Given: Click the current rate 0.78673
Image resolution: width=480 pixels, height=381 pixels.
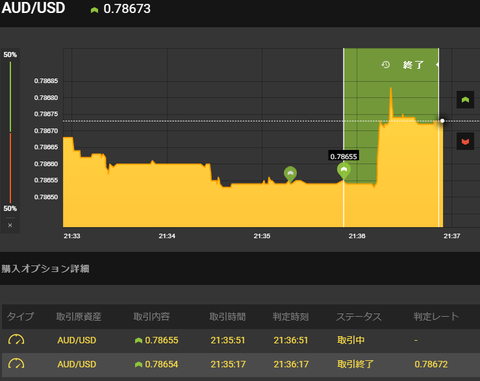Looking at the screenshot, I should [x=127, y=9].
